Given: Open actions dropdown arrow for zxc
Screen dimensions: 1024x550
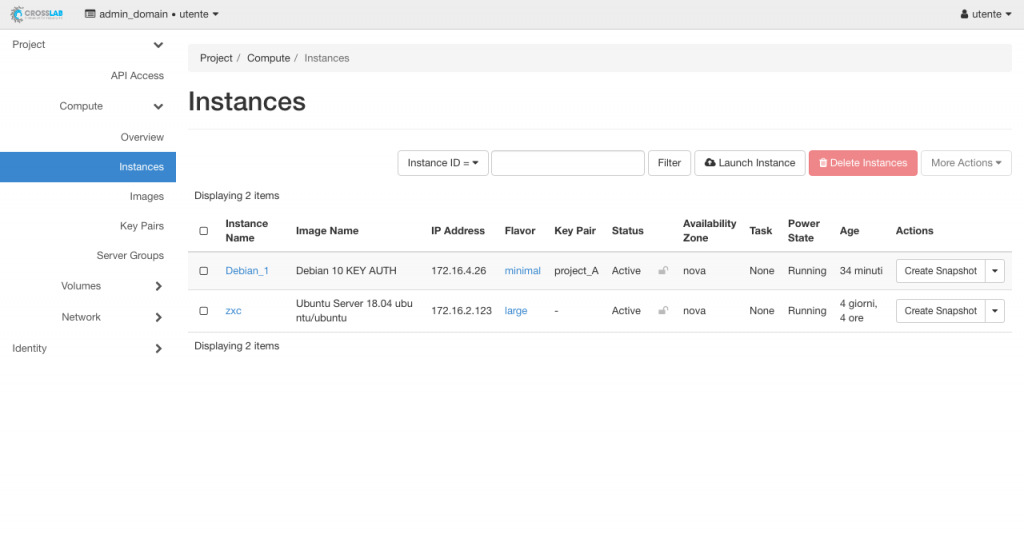Looking at the screenshot, I should point(995,311).
